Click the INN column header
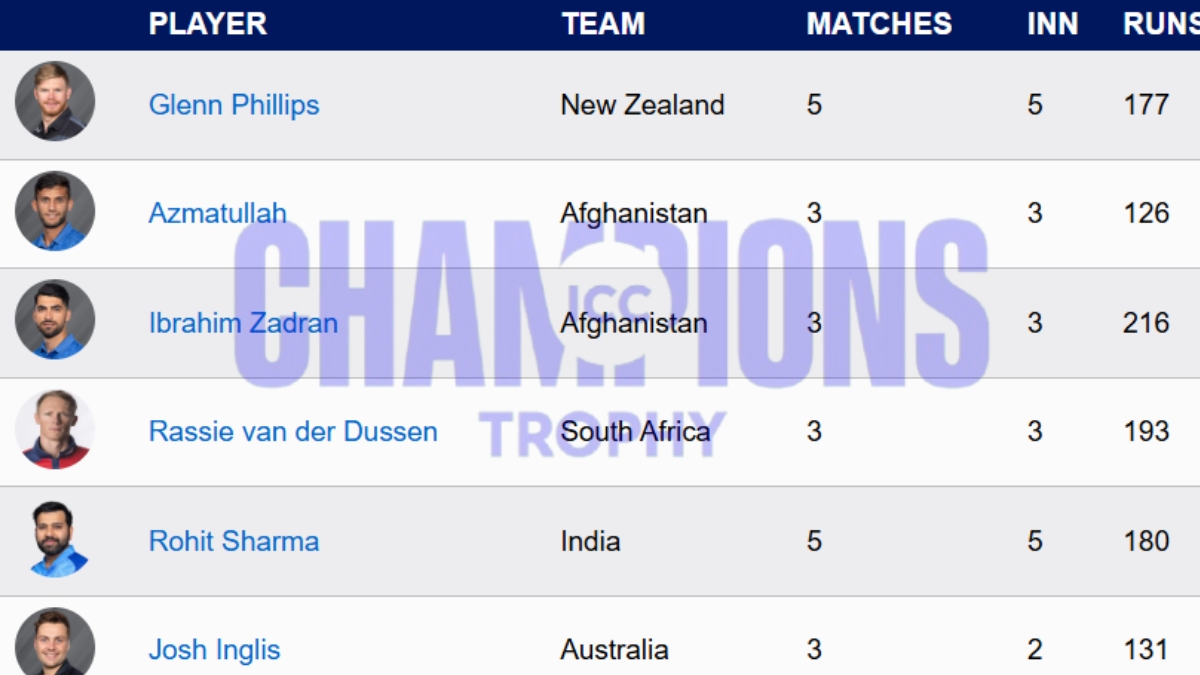The width and height of the screenshot is (1200, 675). coord(1052,24)
